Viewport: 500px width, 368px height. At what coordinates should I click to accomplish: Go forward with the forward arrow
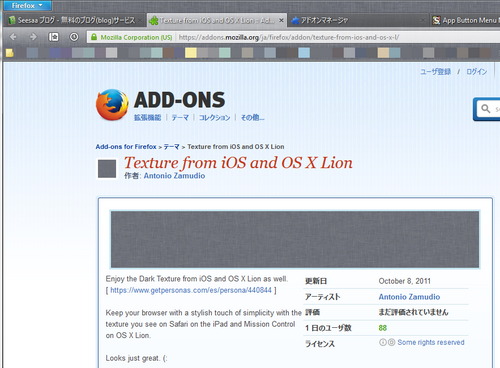33,37
